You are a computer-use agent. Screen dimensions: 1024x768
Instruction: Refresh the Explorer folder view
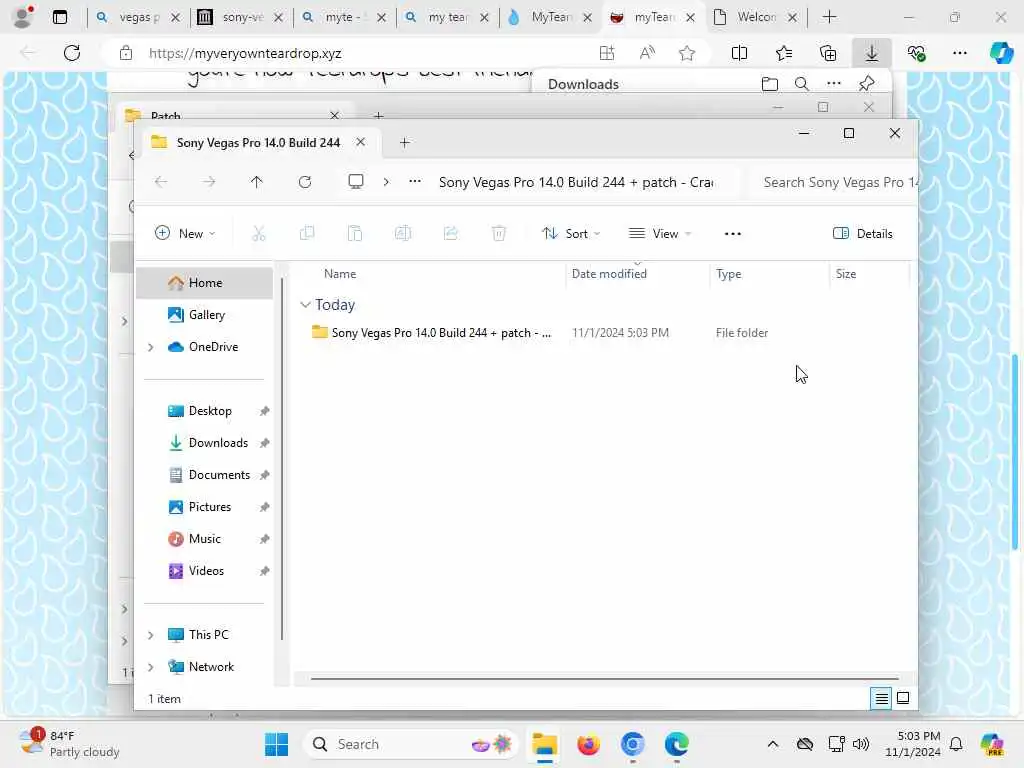click(305, 182)
